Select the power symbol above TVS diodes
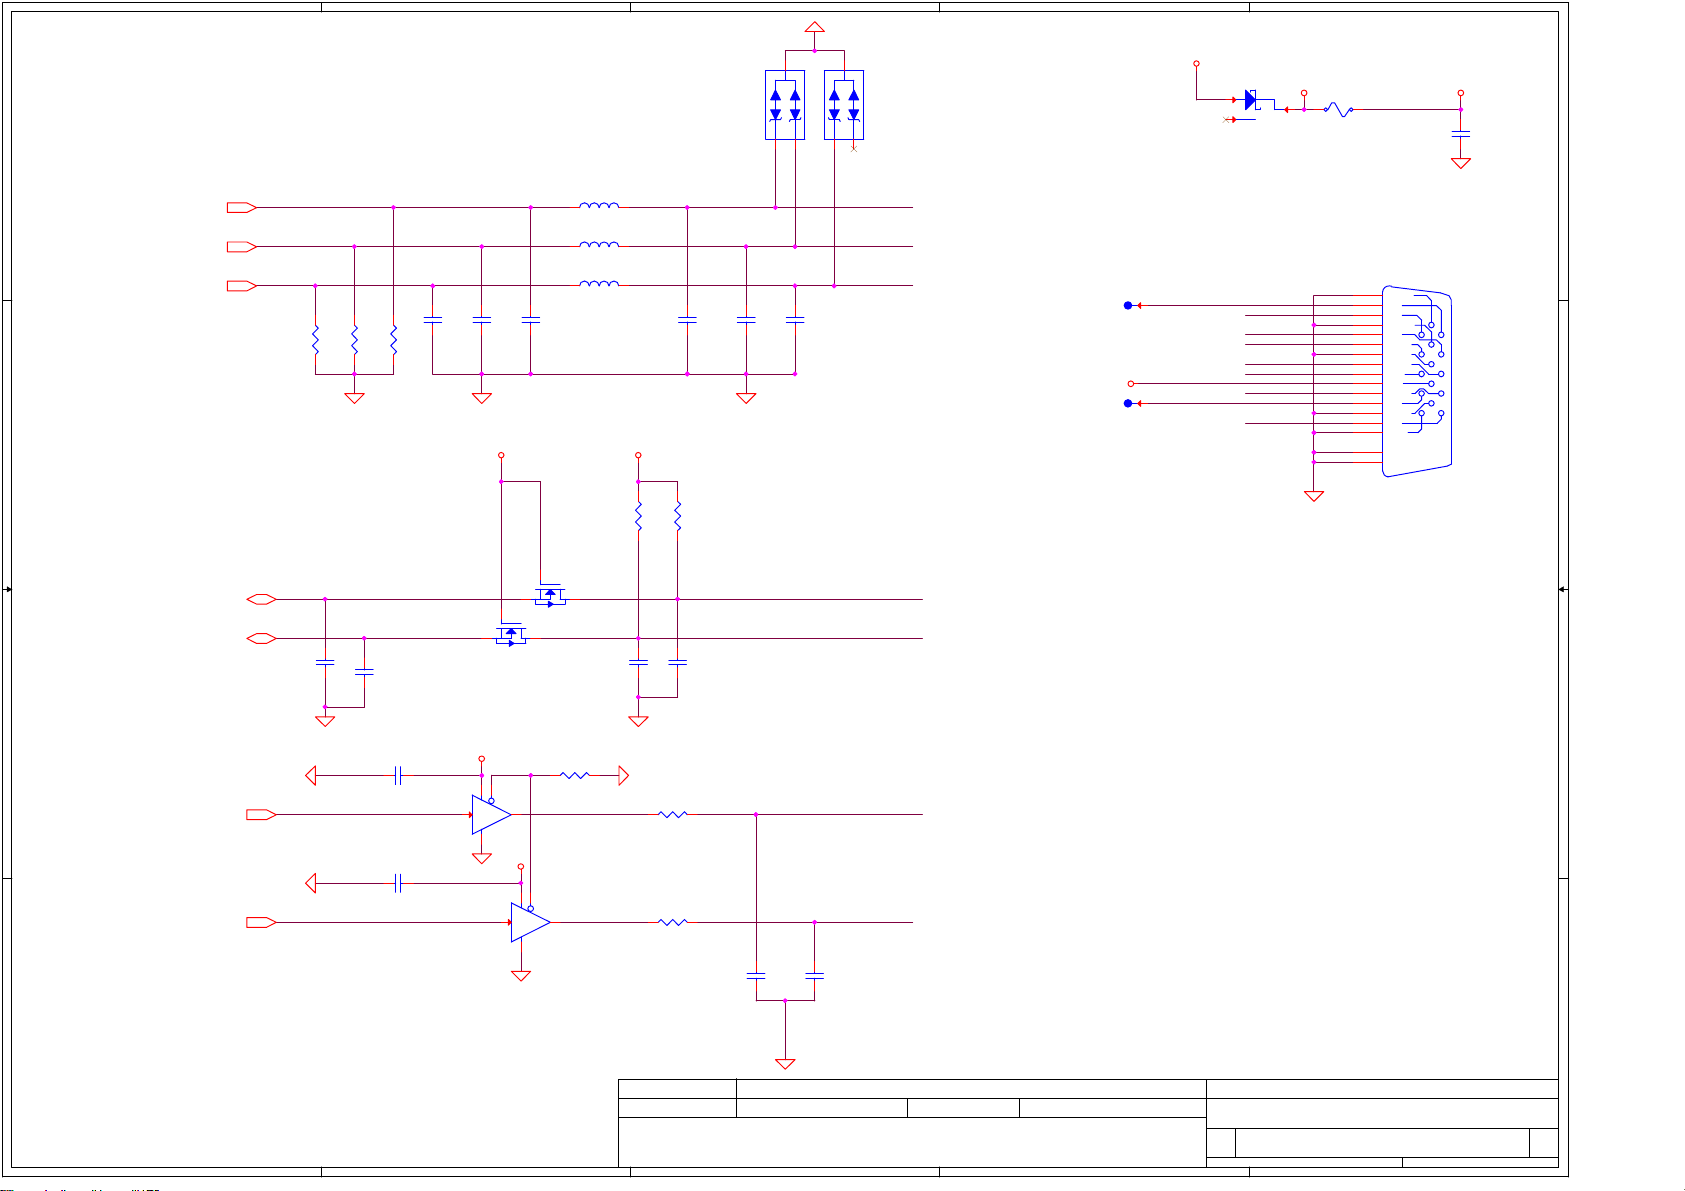Screen dimensions: 1685x1191 [814, 27]
